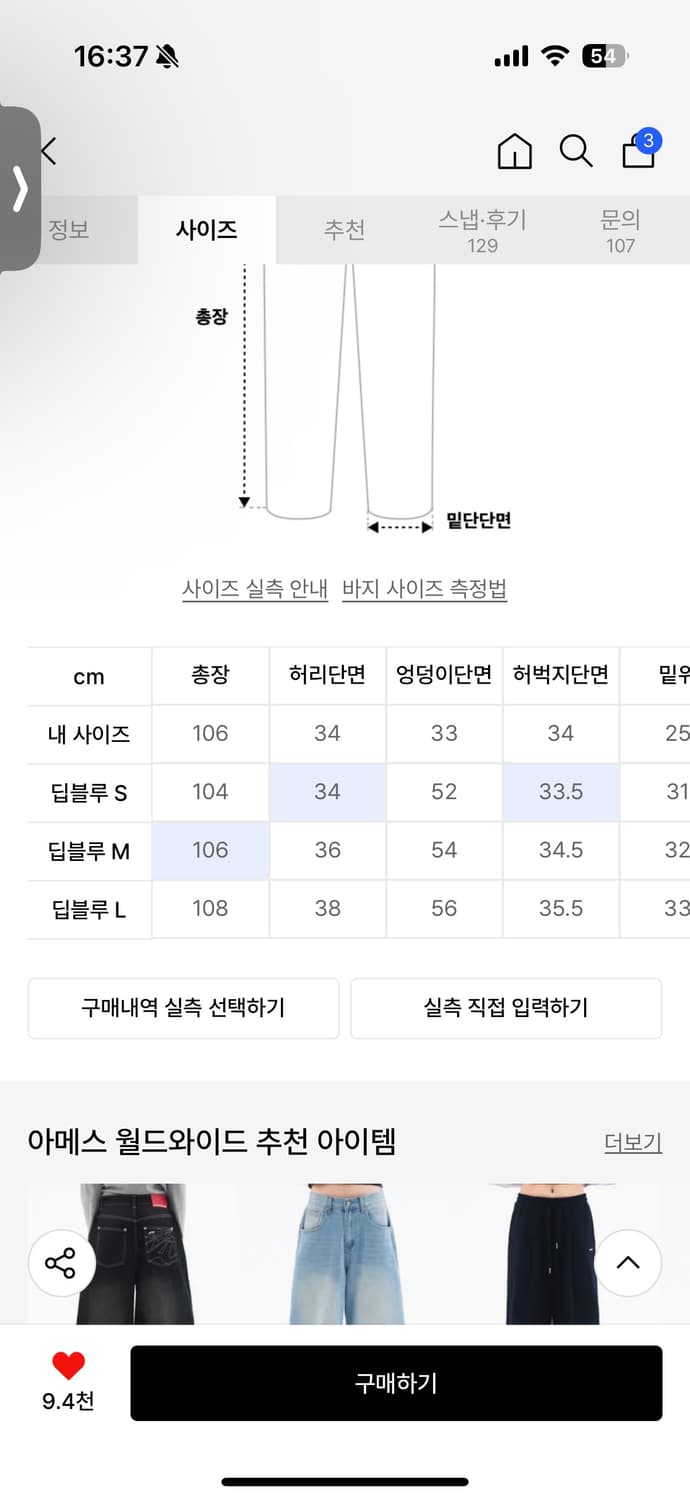Open the search icon
690x1500 pixels.
tap(576, 151)
